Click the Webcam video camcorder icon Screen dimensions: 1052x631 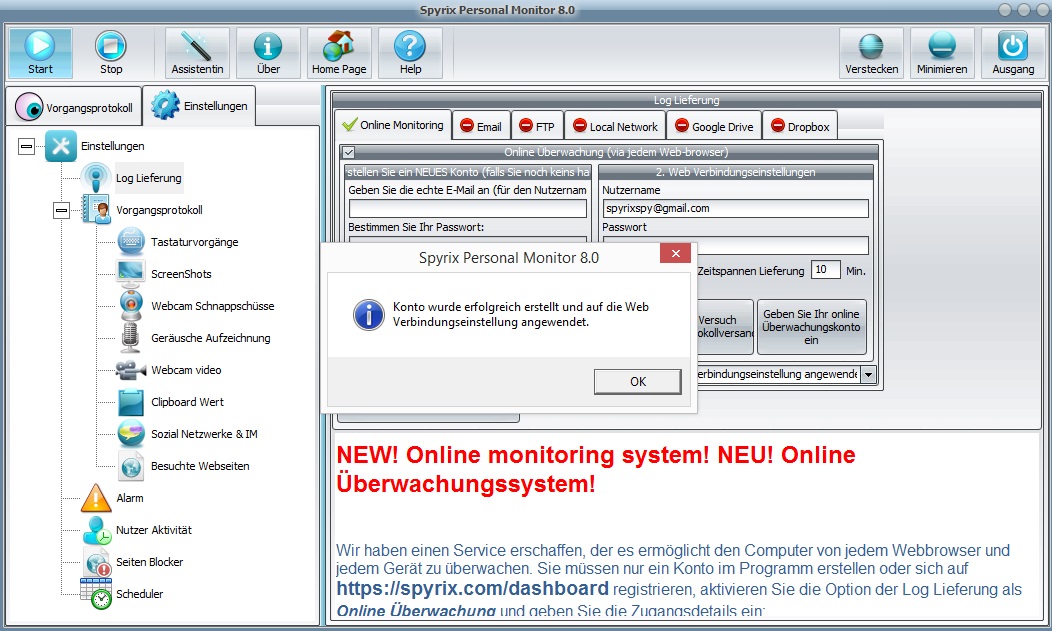tap(131, 369)
